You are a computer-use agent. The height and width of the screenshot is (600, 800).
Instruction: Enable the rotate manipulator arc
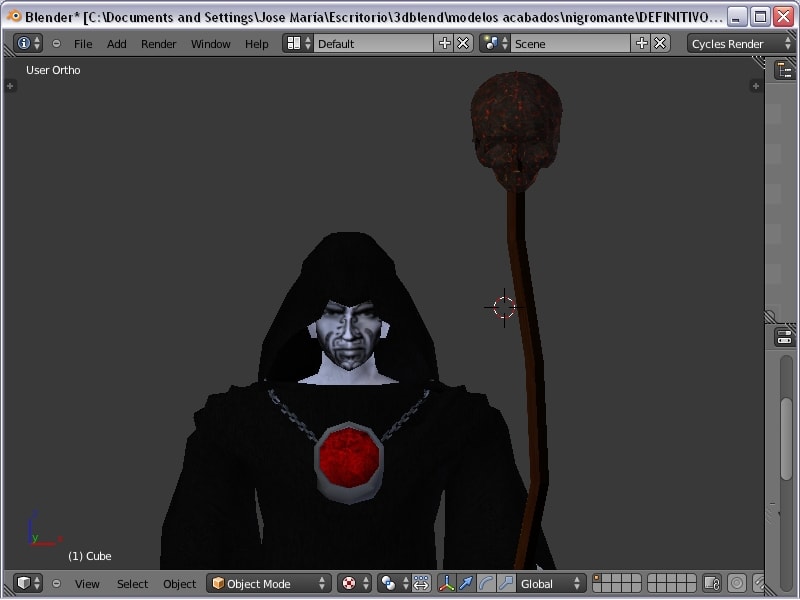486,583
